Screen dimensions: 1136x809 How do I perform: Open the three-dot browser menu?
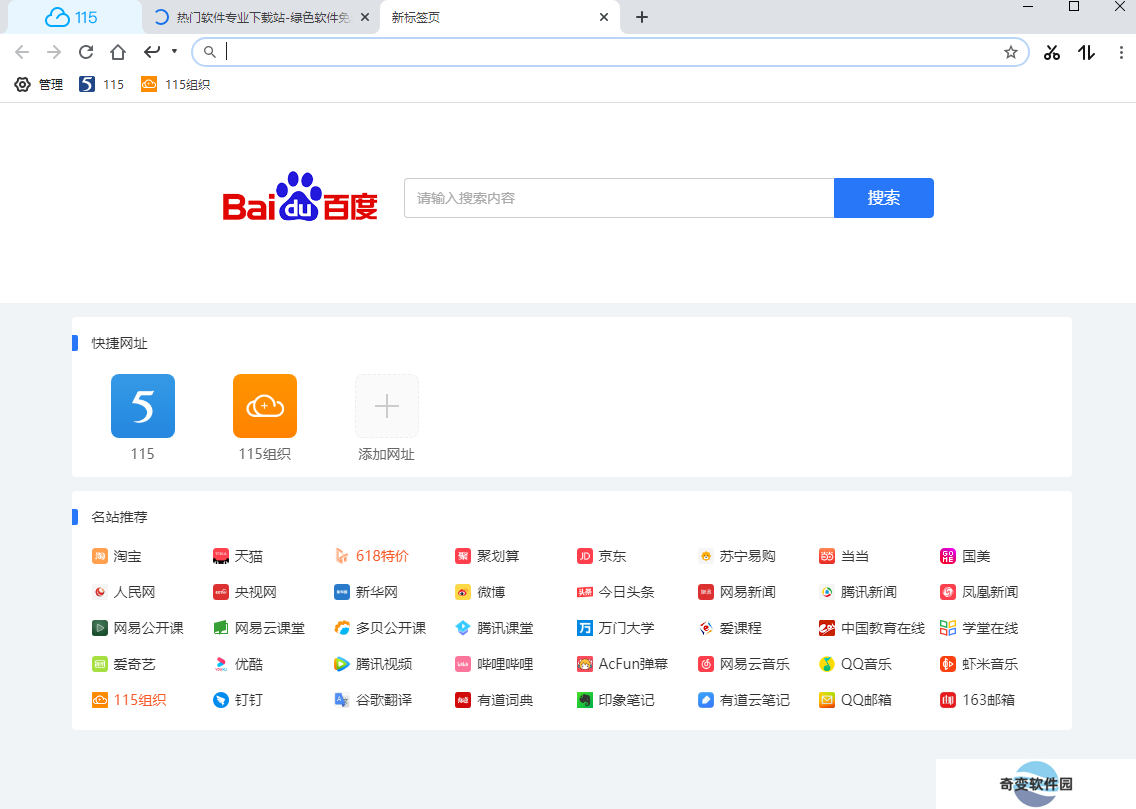(1121, 52)
